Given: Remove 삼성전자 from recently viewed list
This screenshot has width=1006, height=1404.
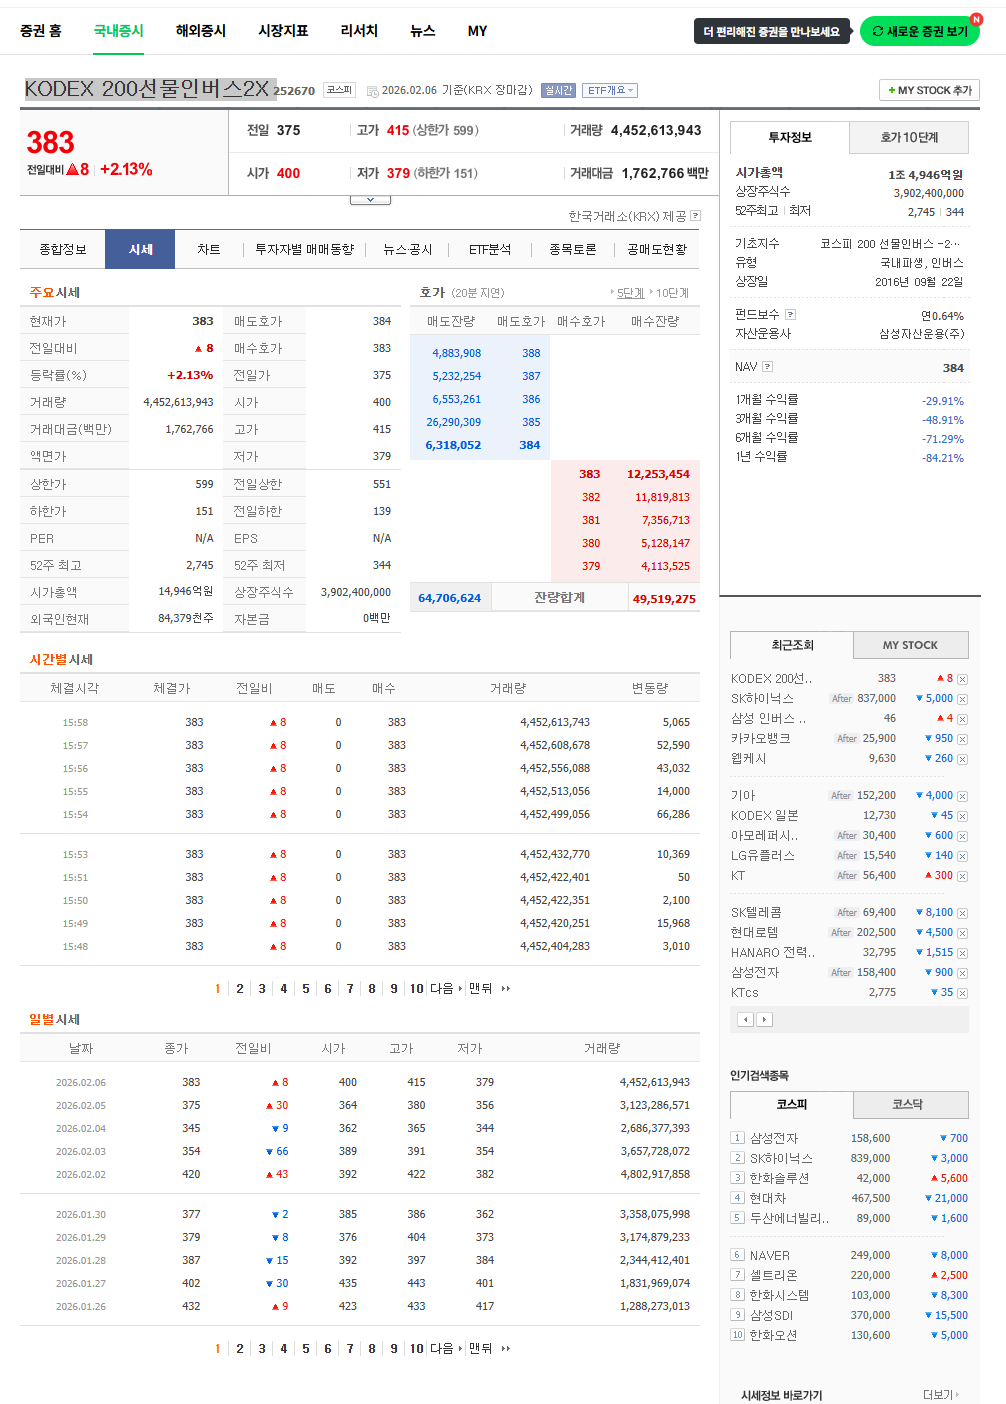Looking at the screenshot, I should pos(962,973).
